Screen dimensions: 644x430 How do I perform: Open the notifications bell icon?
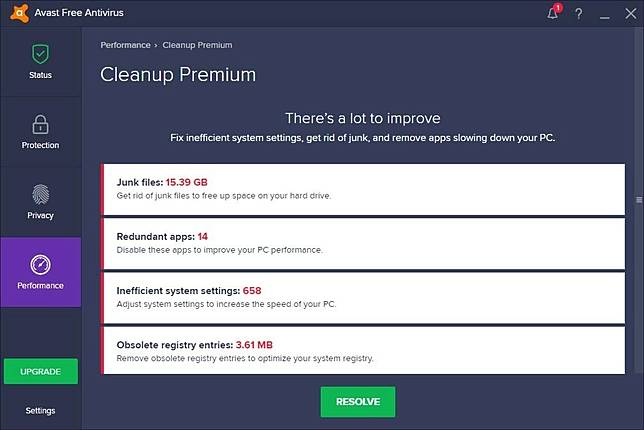tap(552, 14)
